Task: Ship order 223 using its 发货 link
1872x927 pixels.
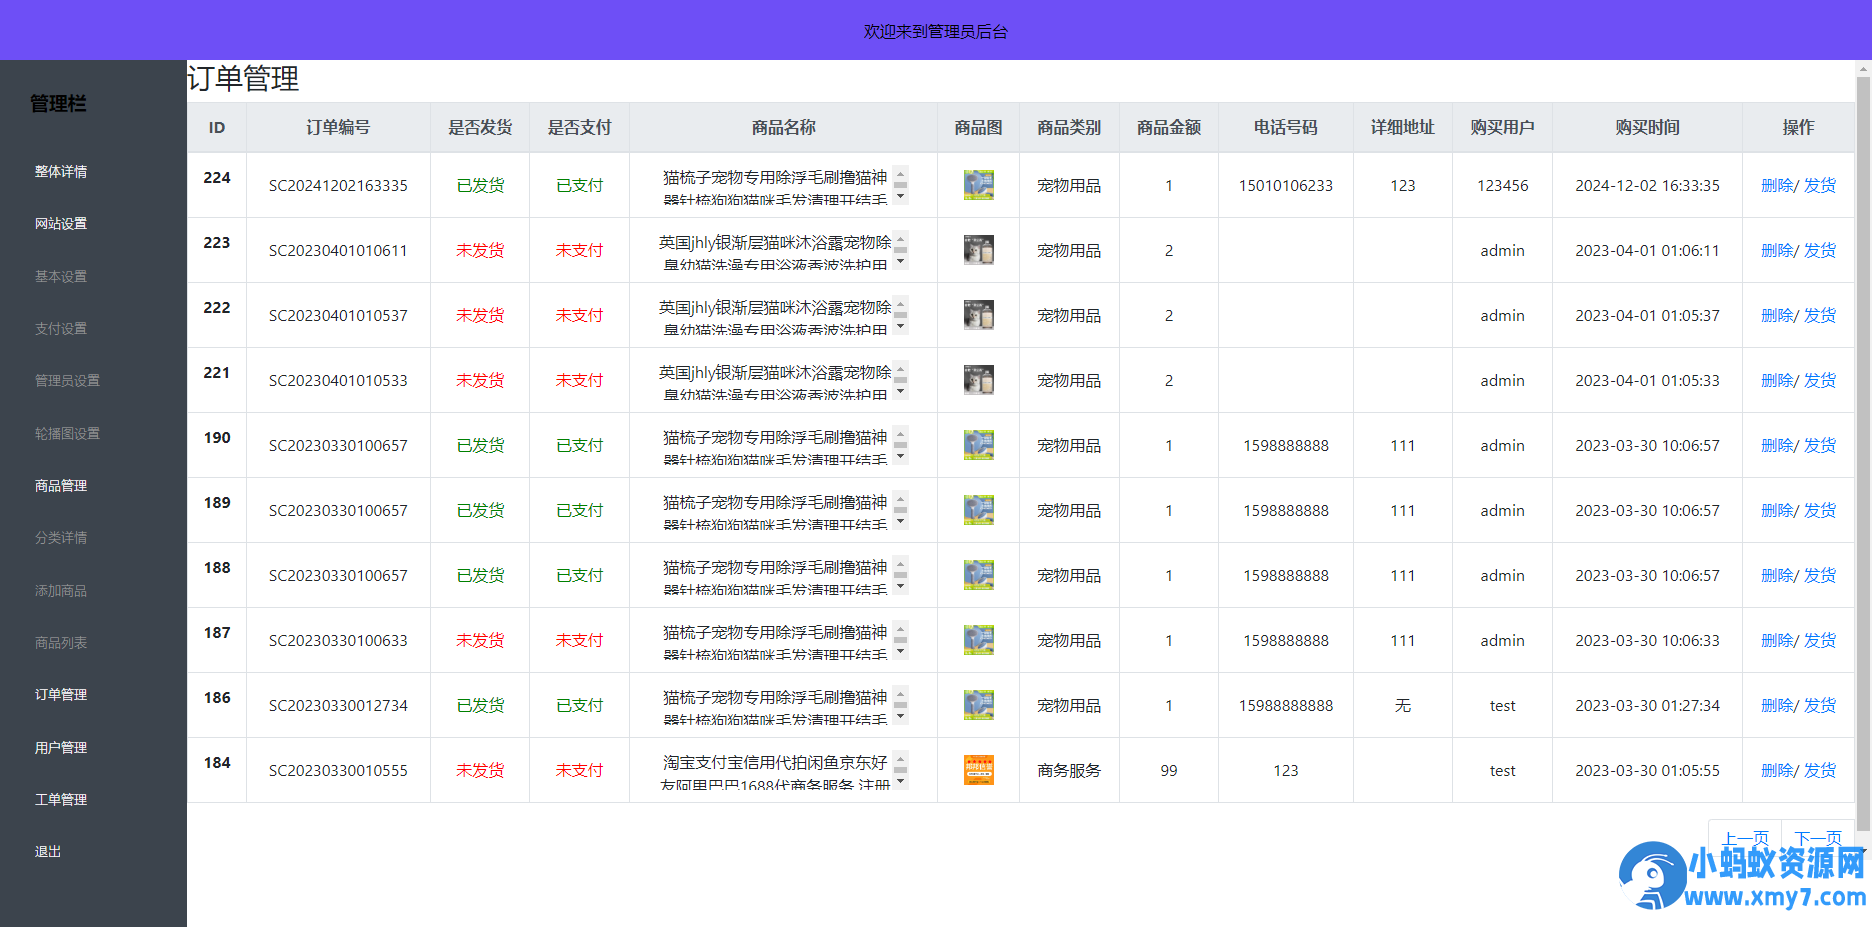Action: point(1820,250)
